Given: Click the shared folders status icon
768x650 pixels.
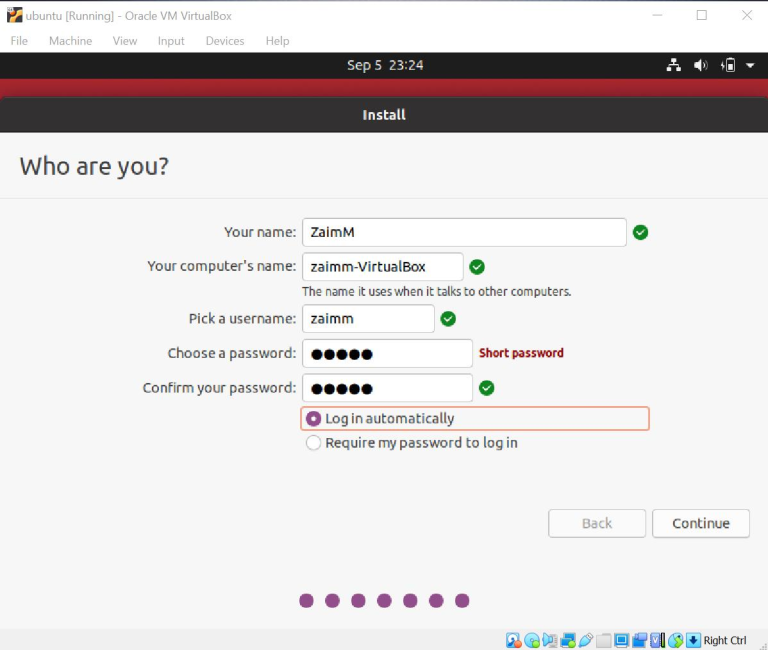Looking at the screenshot, I should (x=603, y=640).
